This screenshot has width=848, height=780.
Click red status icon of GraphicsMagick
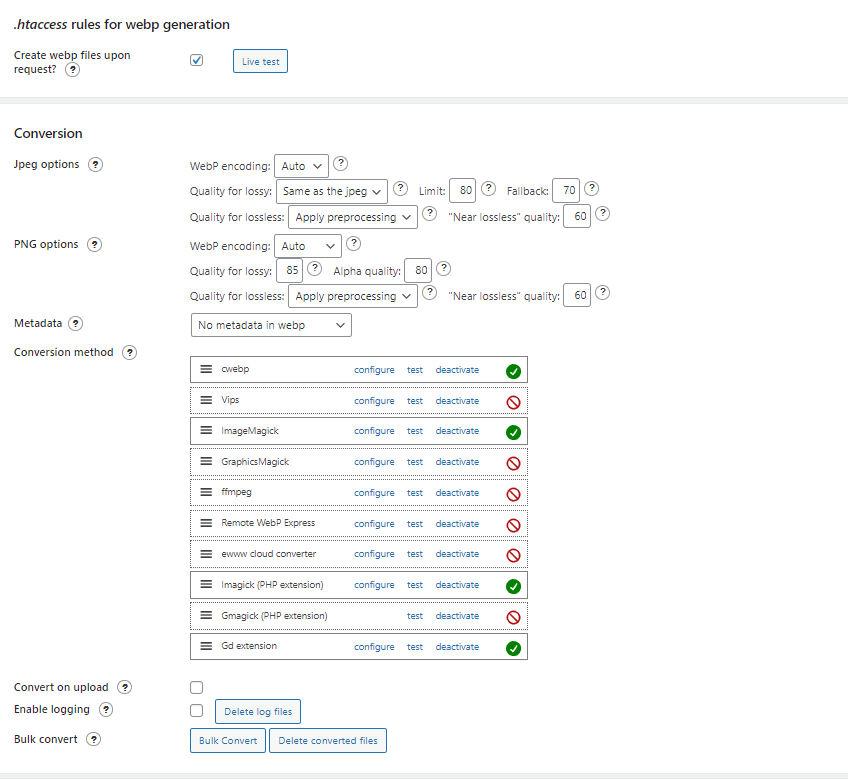513,464
